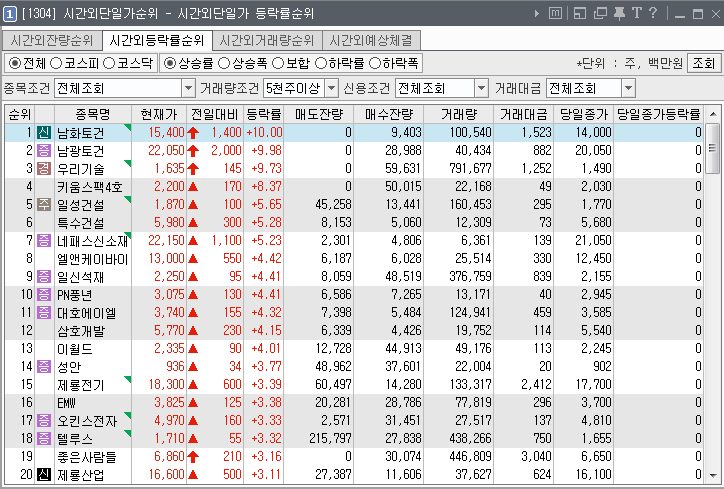Select the 보합 radio button

(278, 63)
